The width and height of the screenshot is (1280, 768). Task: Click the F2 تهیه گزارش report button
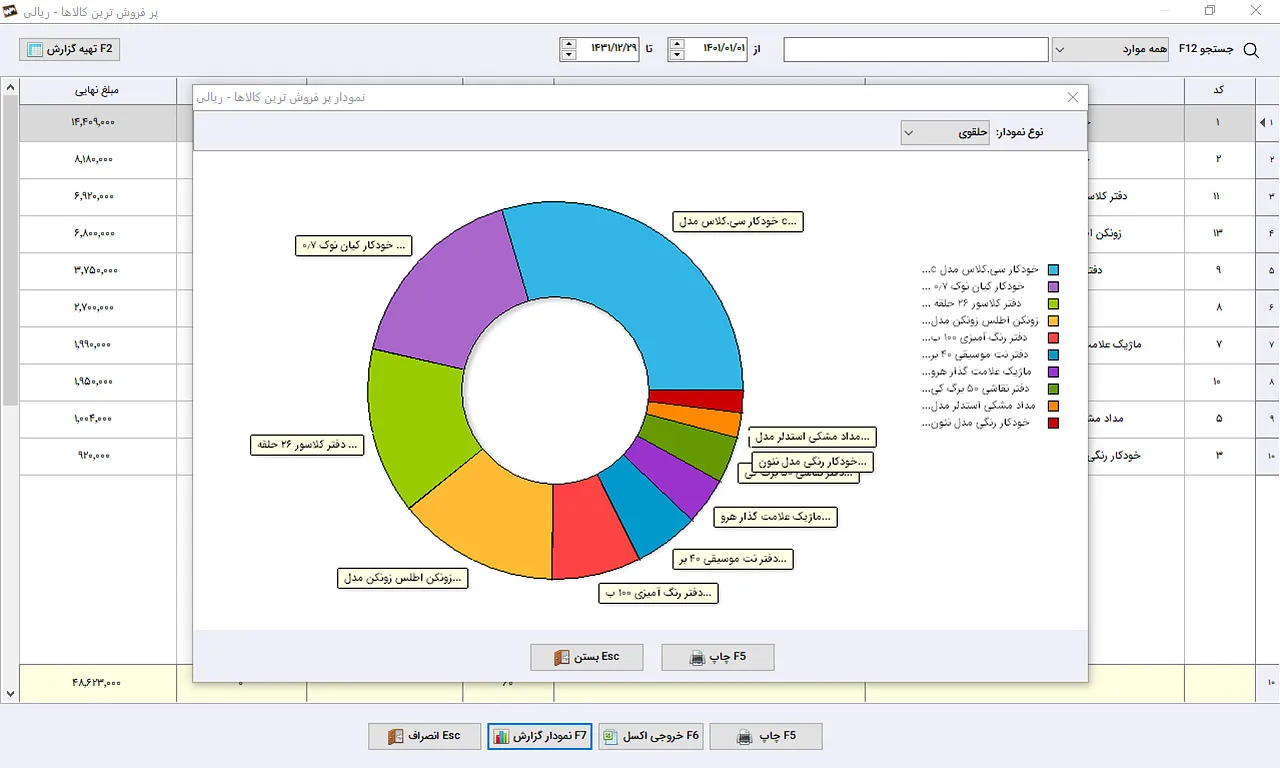[x=70, y=49]
